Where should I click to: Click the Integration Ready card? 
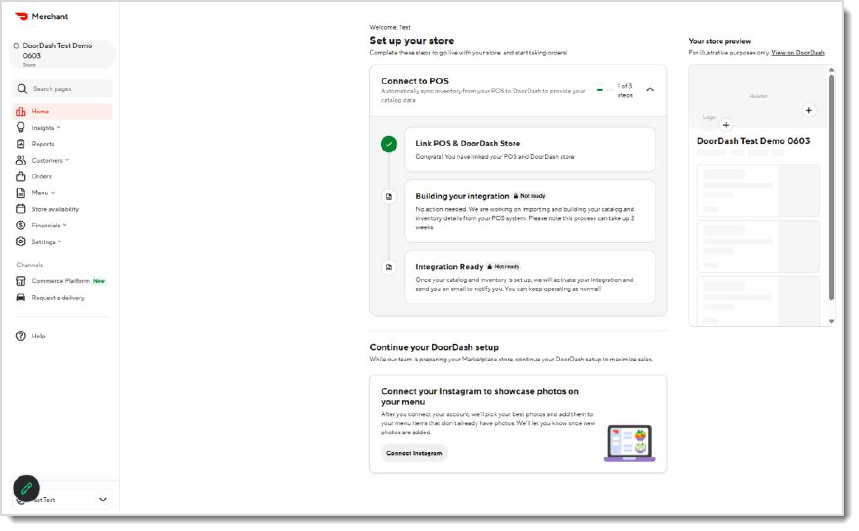530,277
